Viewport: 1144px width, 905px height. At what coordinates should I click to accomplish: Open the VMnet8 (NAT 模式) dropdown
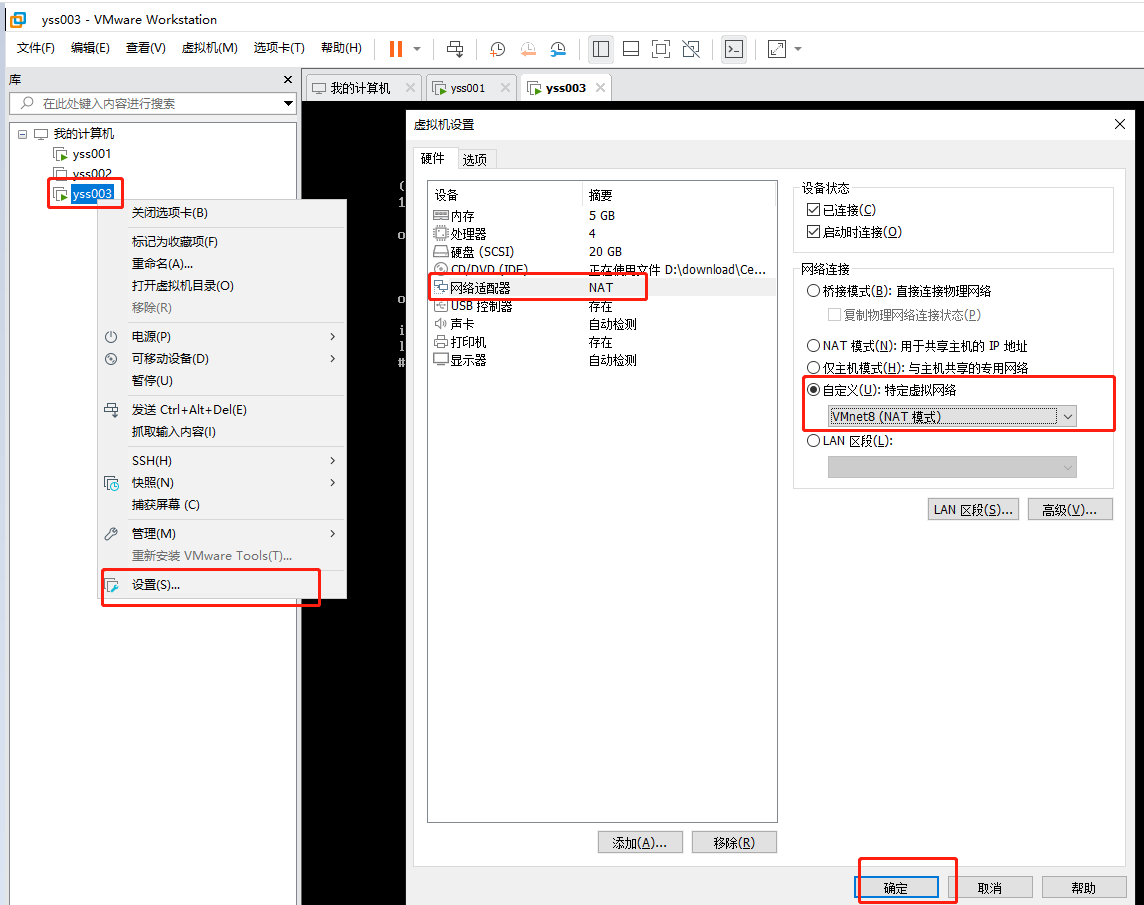click(952, 417)
